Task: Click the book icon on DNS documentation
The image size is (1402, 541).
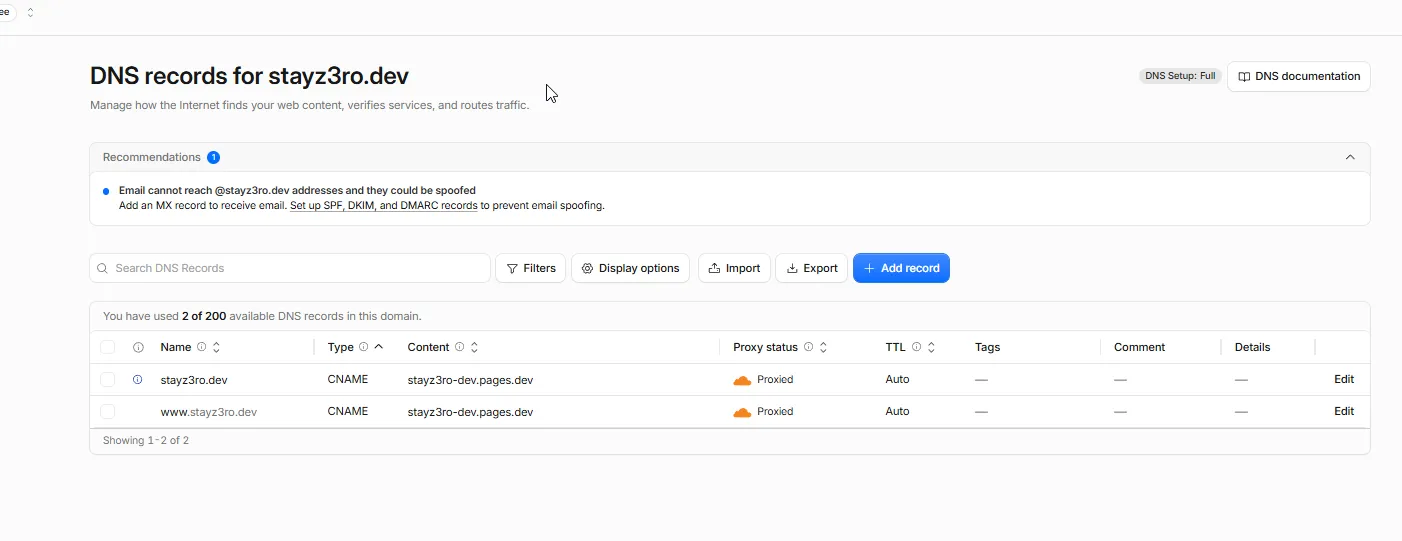Action: [x=1244, y=76]
